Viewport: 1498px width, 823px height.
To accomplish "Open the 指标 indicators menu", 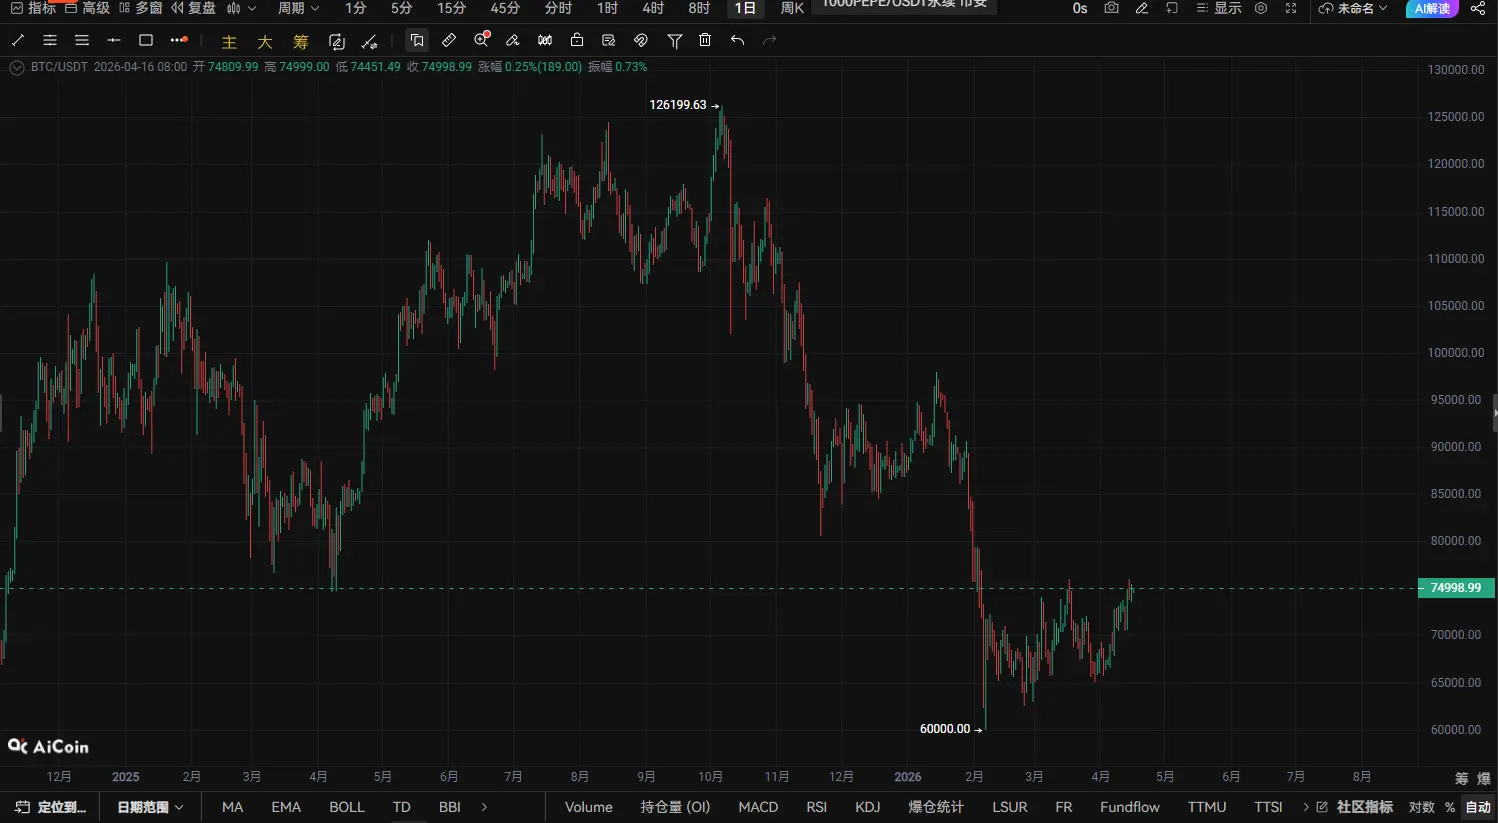I will tap(33, 8).
